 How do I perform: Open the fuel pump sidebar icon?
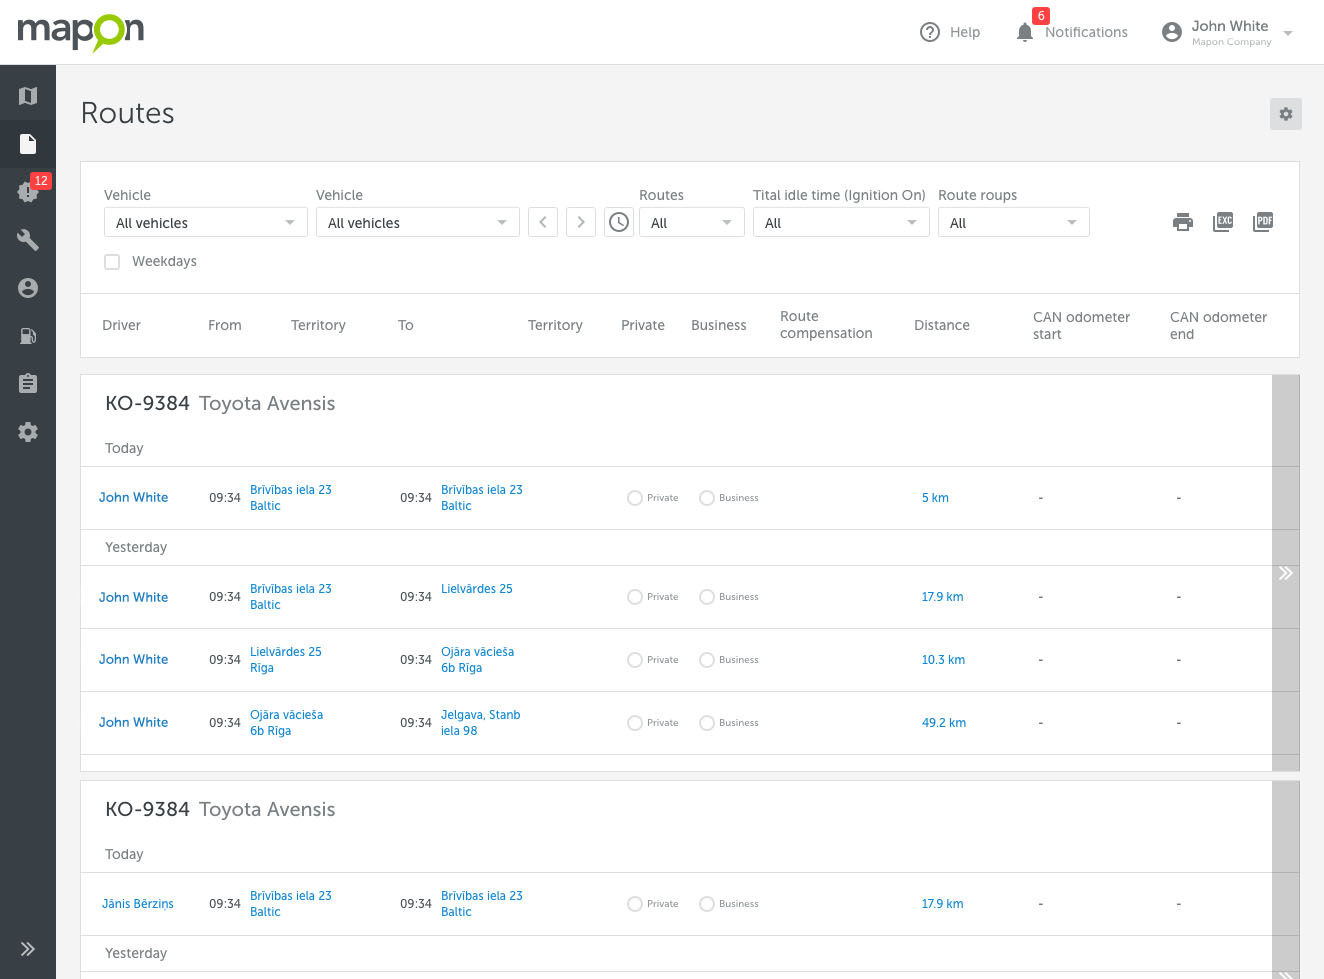pyautogui.click(x=28, y=336)
